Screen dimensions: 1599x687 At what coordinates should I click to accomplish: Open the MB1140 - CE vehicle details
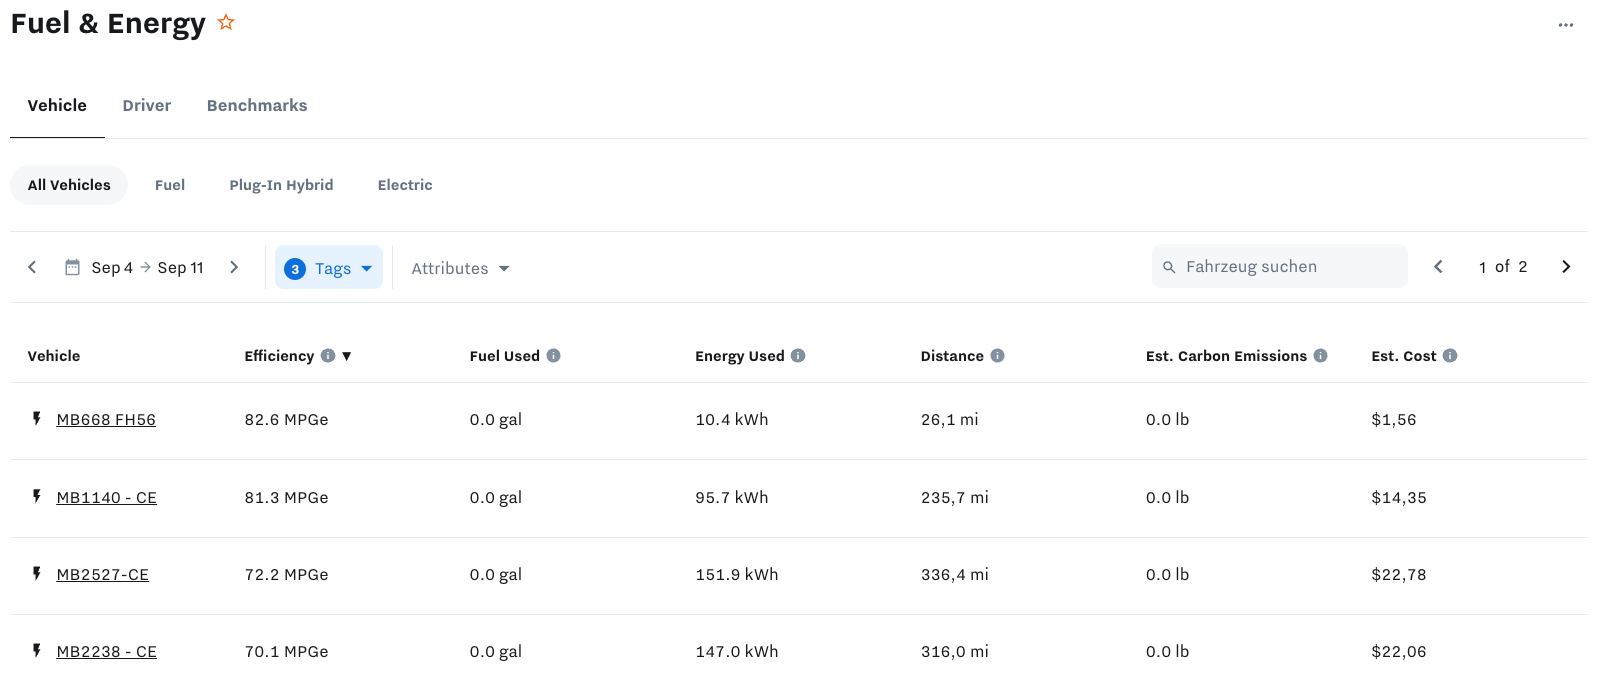click(107, 497)
